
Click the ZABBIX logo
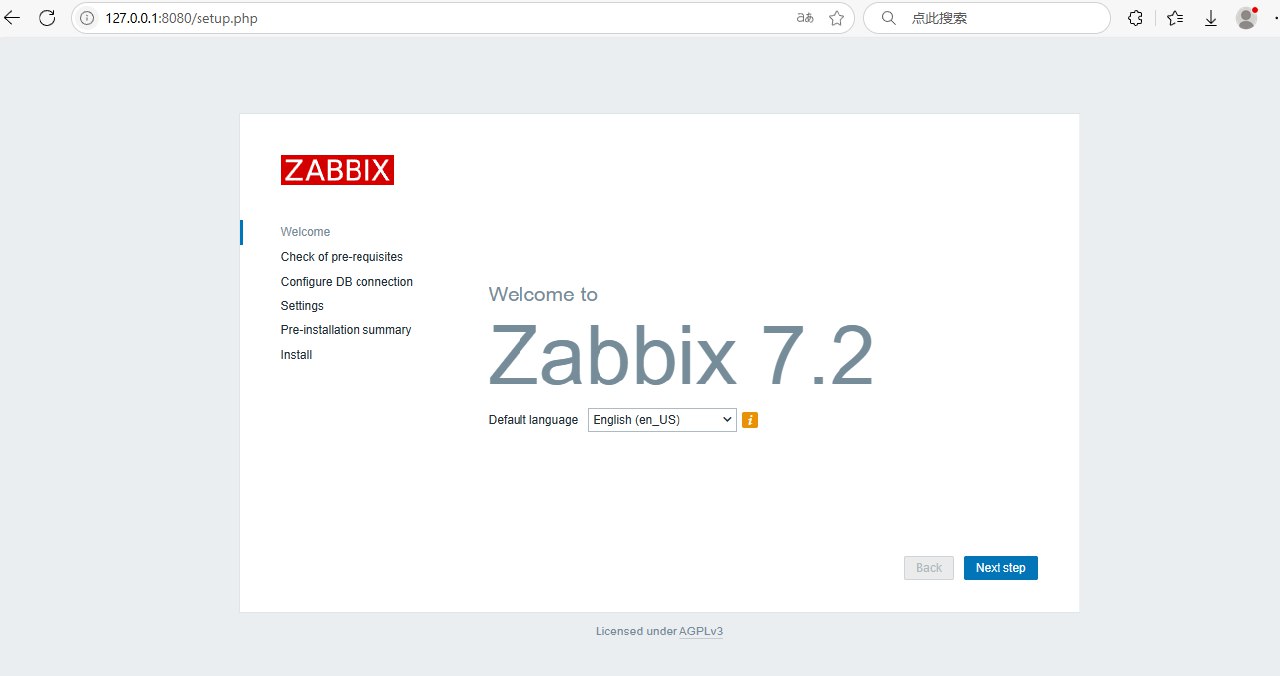tap(337, 170)
